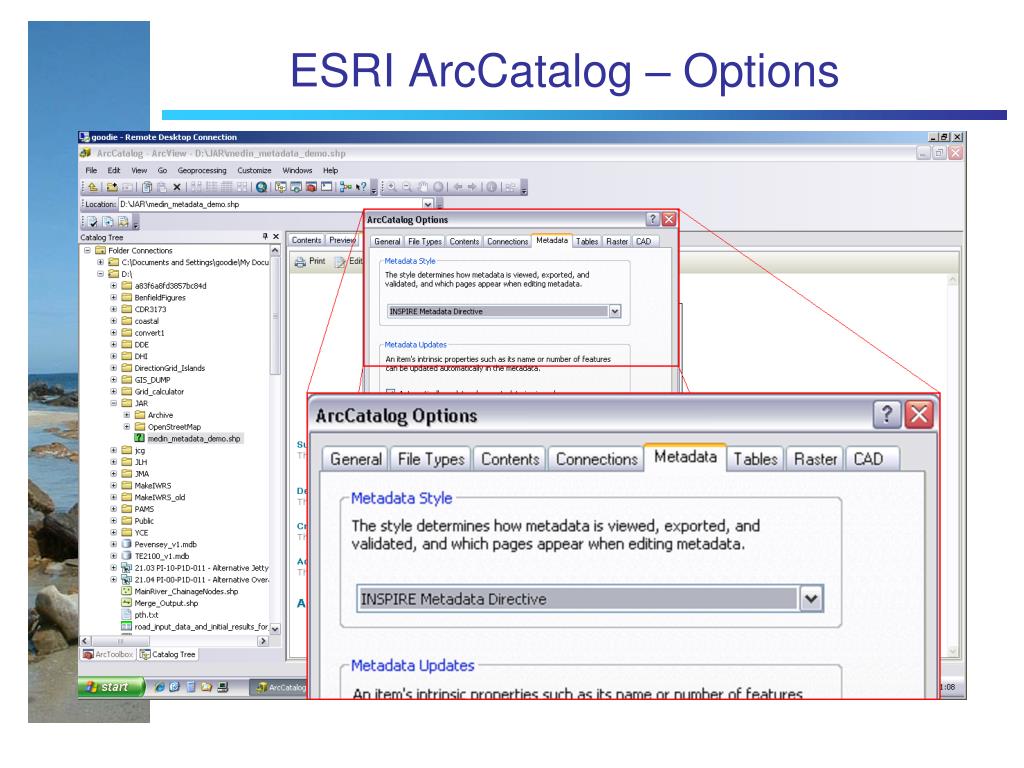Launch ArcMap with the globe icon
This screenshot has width=1024, height=768.
pos(261,187)
